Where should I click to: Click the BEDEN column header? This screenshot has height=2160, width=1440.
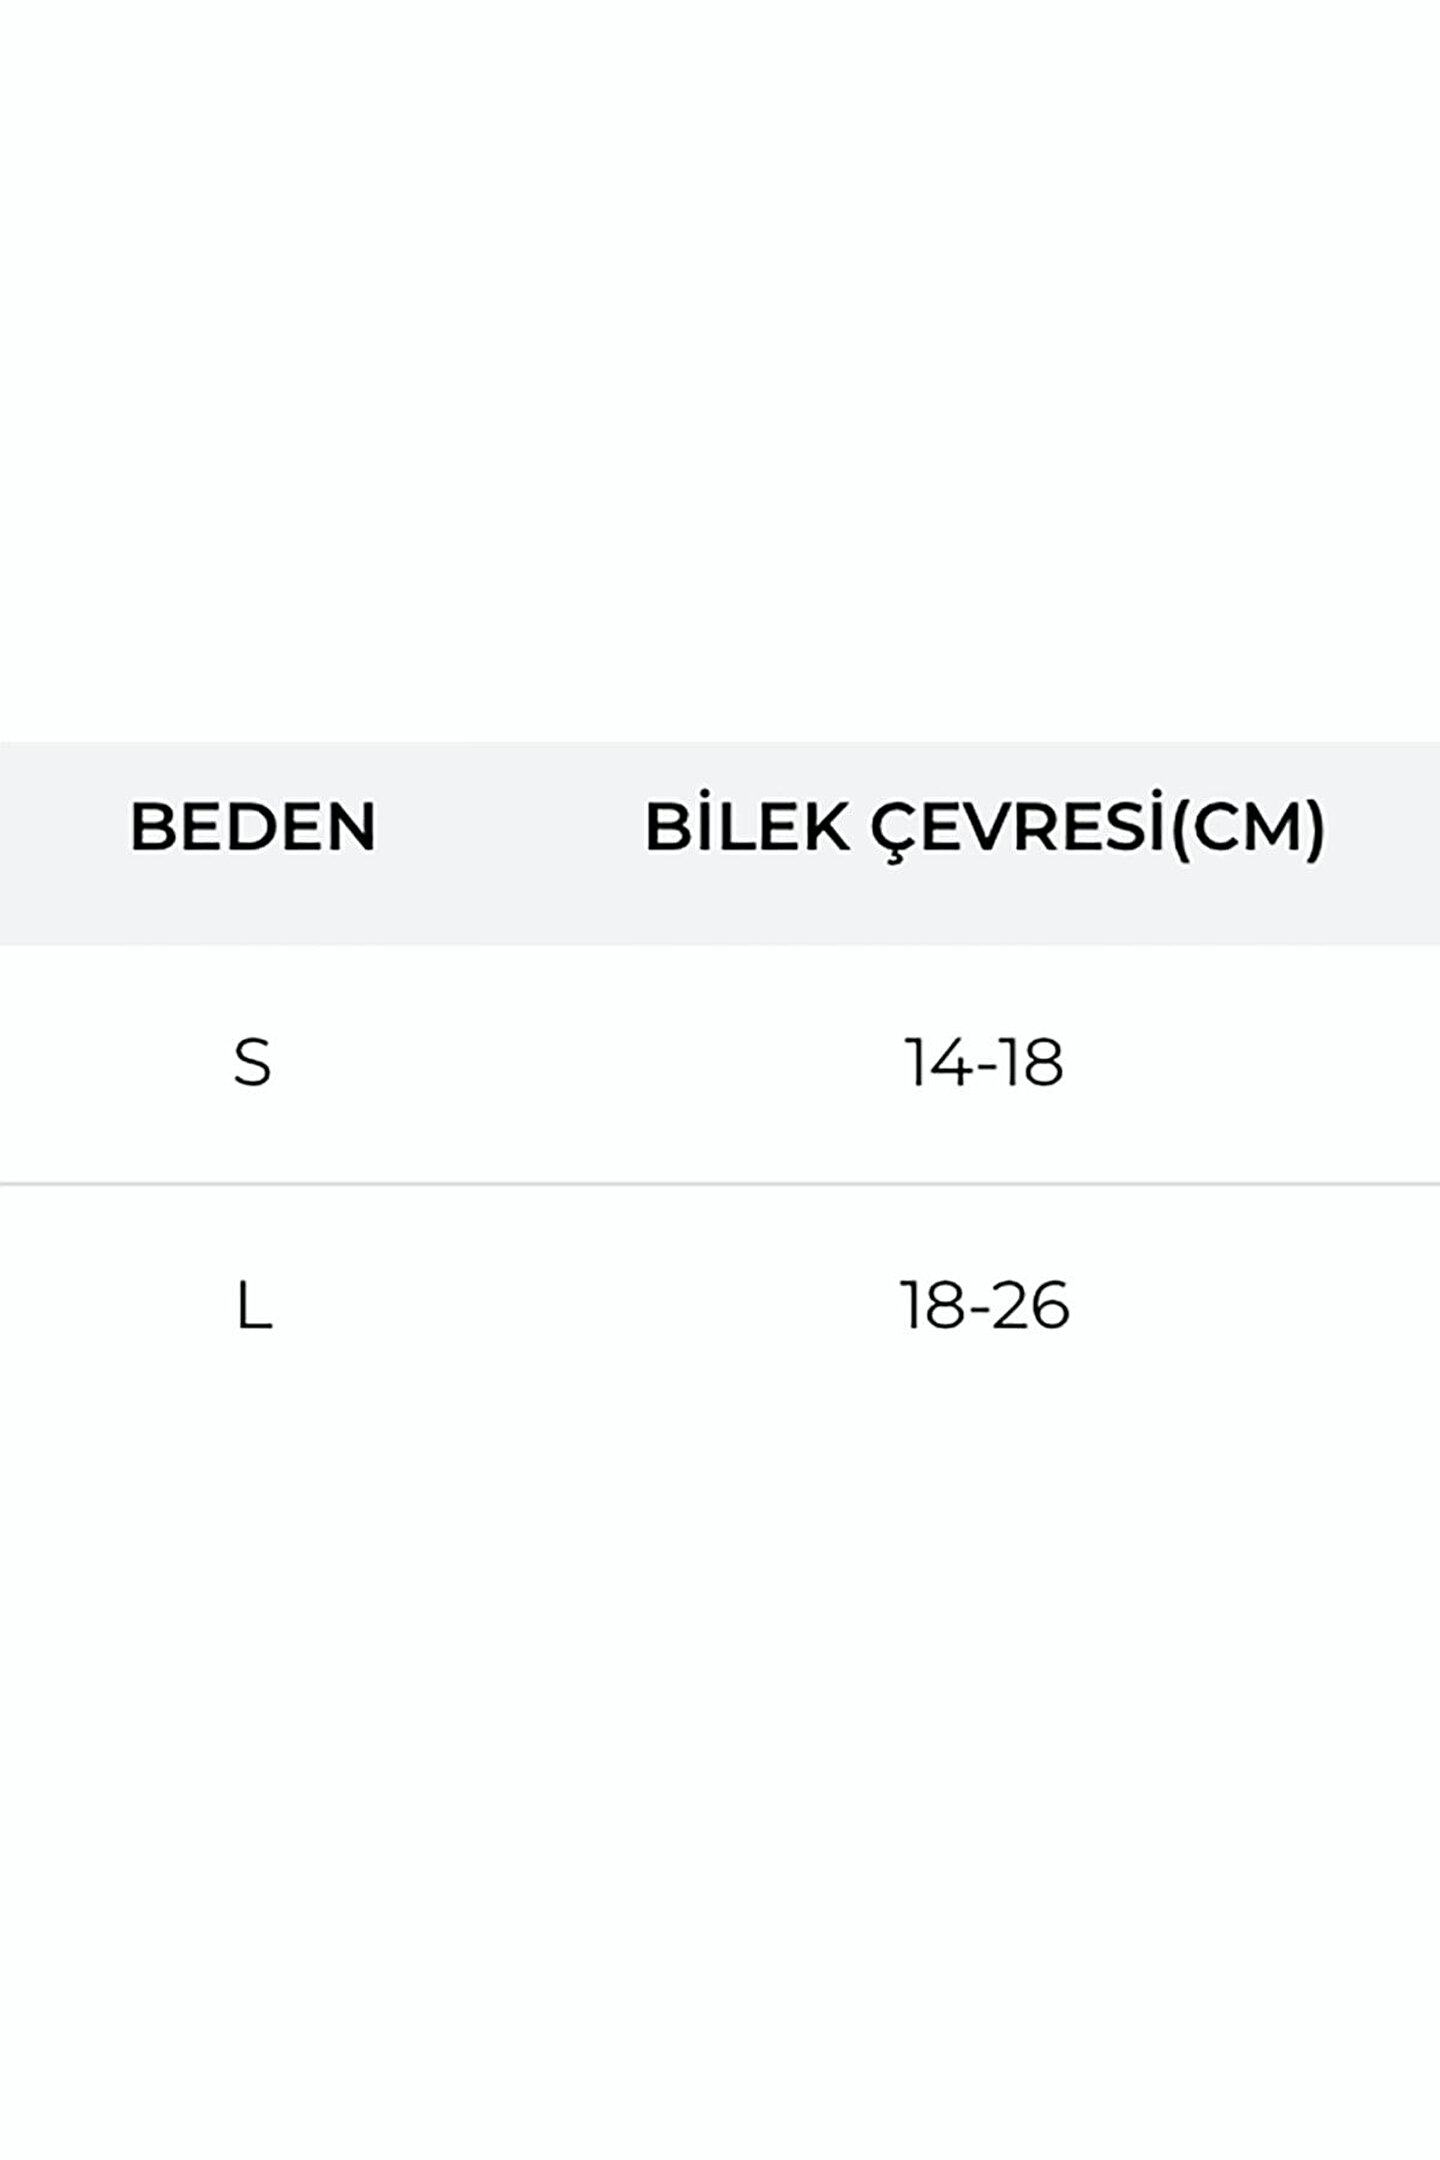[x=253, y=827]
